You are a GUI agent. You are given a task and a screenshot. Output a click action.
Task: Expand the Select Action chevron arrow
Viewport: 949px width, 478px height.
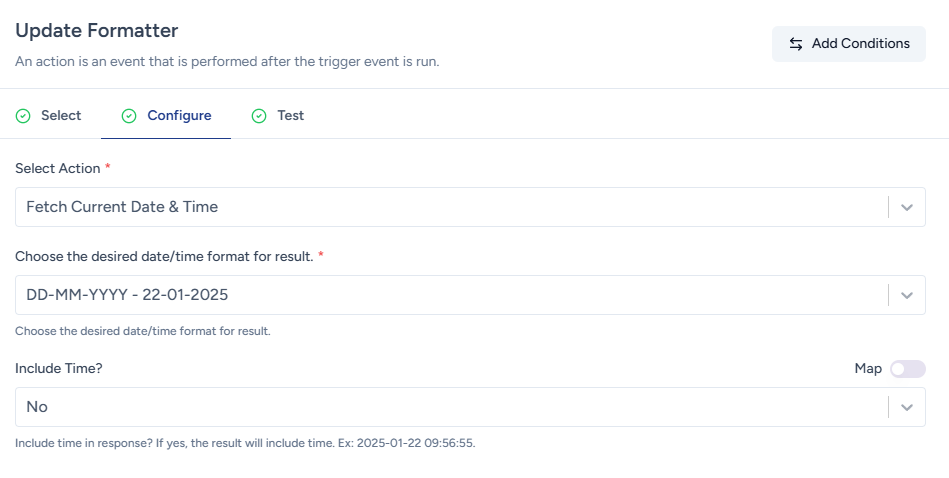click(x=906, y=207)
